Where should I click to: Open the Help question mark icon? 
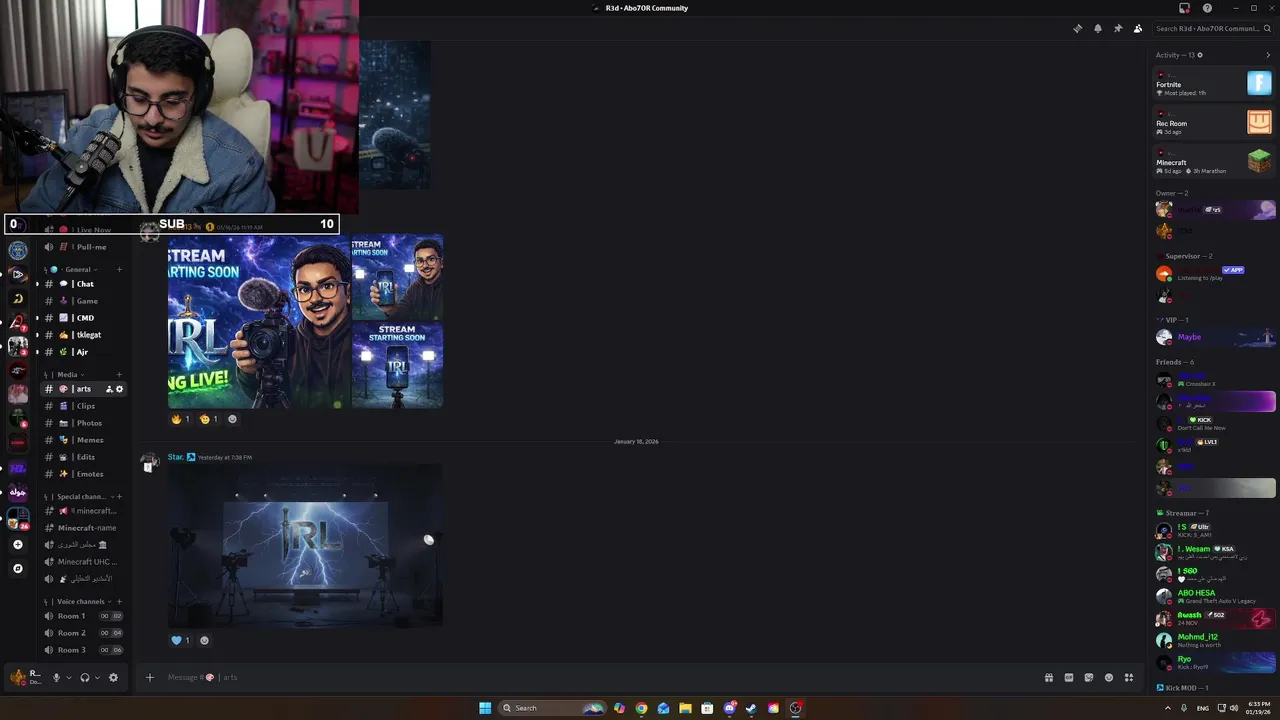[1207, 8]
